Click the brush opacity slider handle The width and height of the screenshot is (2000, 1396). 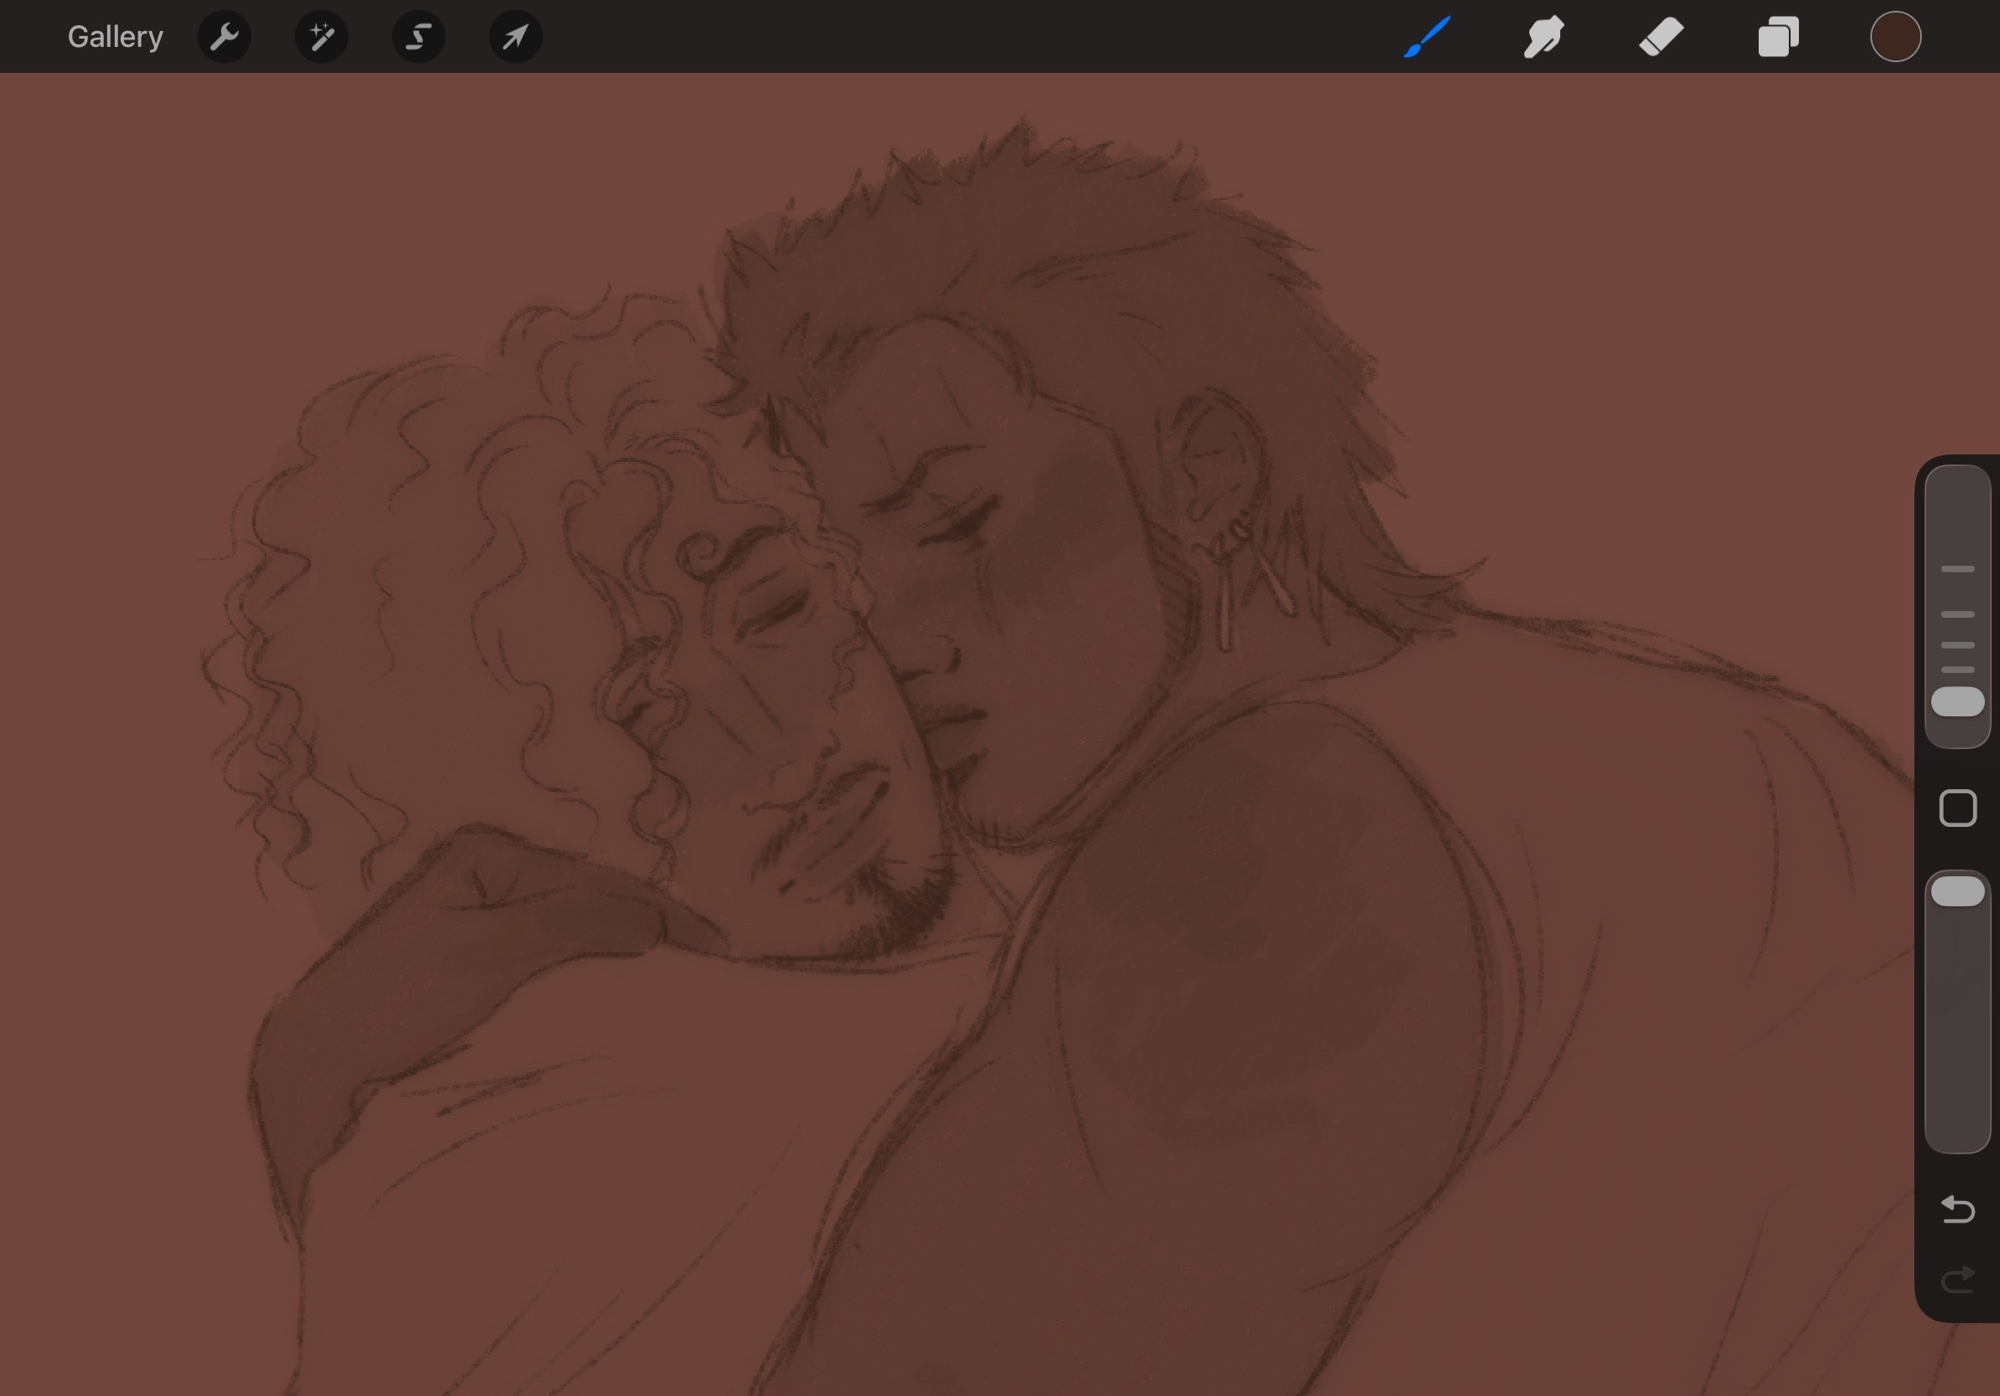pos(1957,891)
